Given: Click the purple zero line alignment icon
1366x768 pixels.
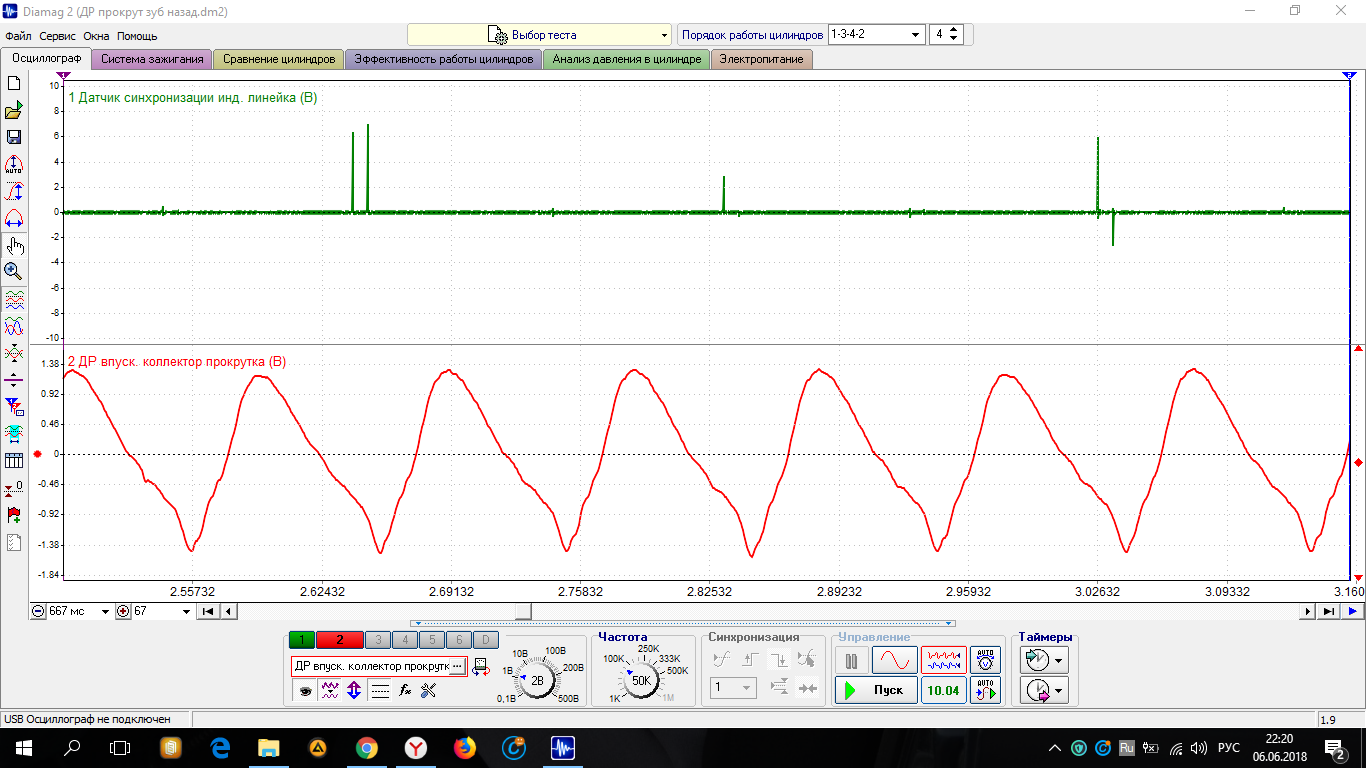Looking at the screenshot, I should coord(14,380).
